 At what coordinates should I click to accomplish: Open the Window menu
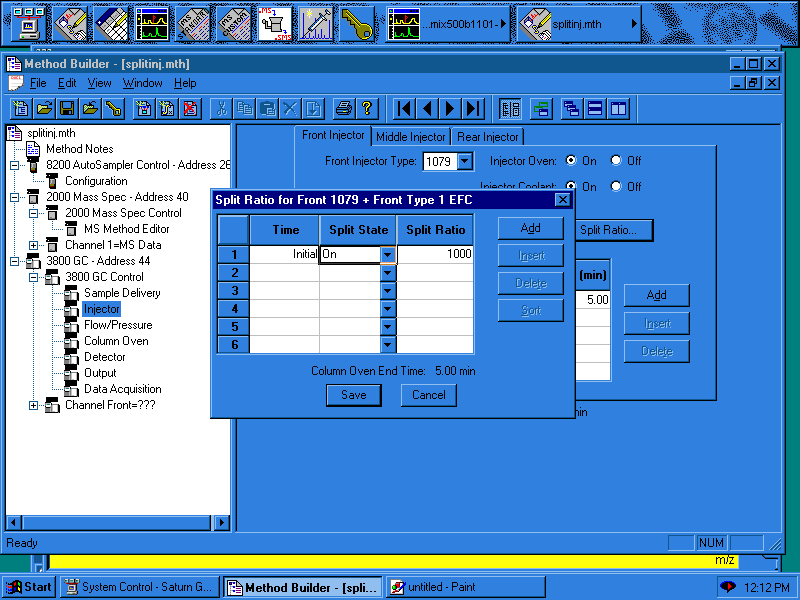(142, 83)
